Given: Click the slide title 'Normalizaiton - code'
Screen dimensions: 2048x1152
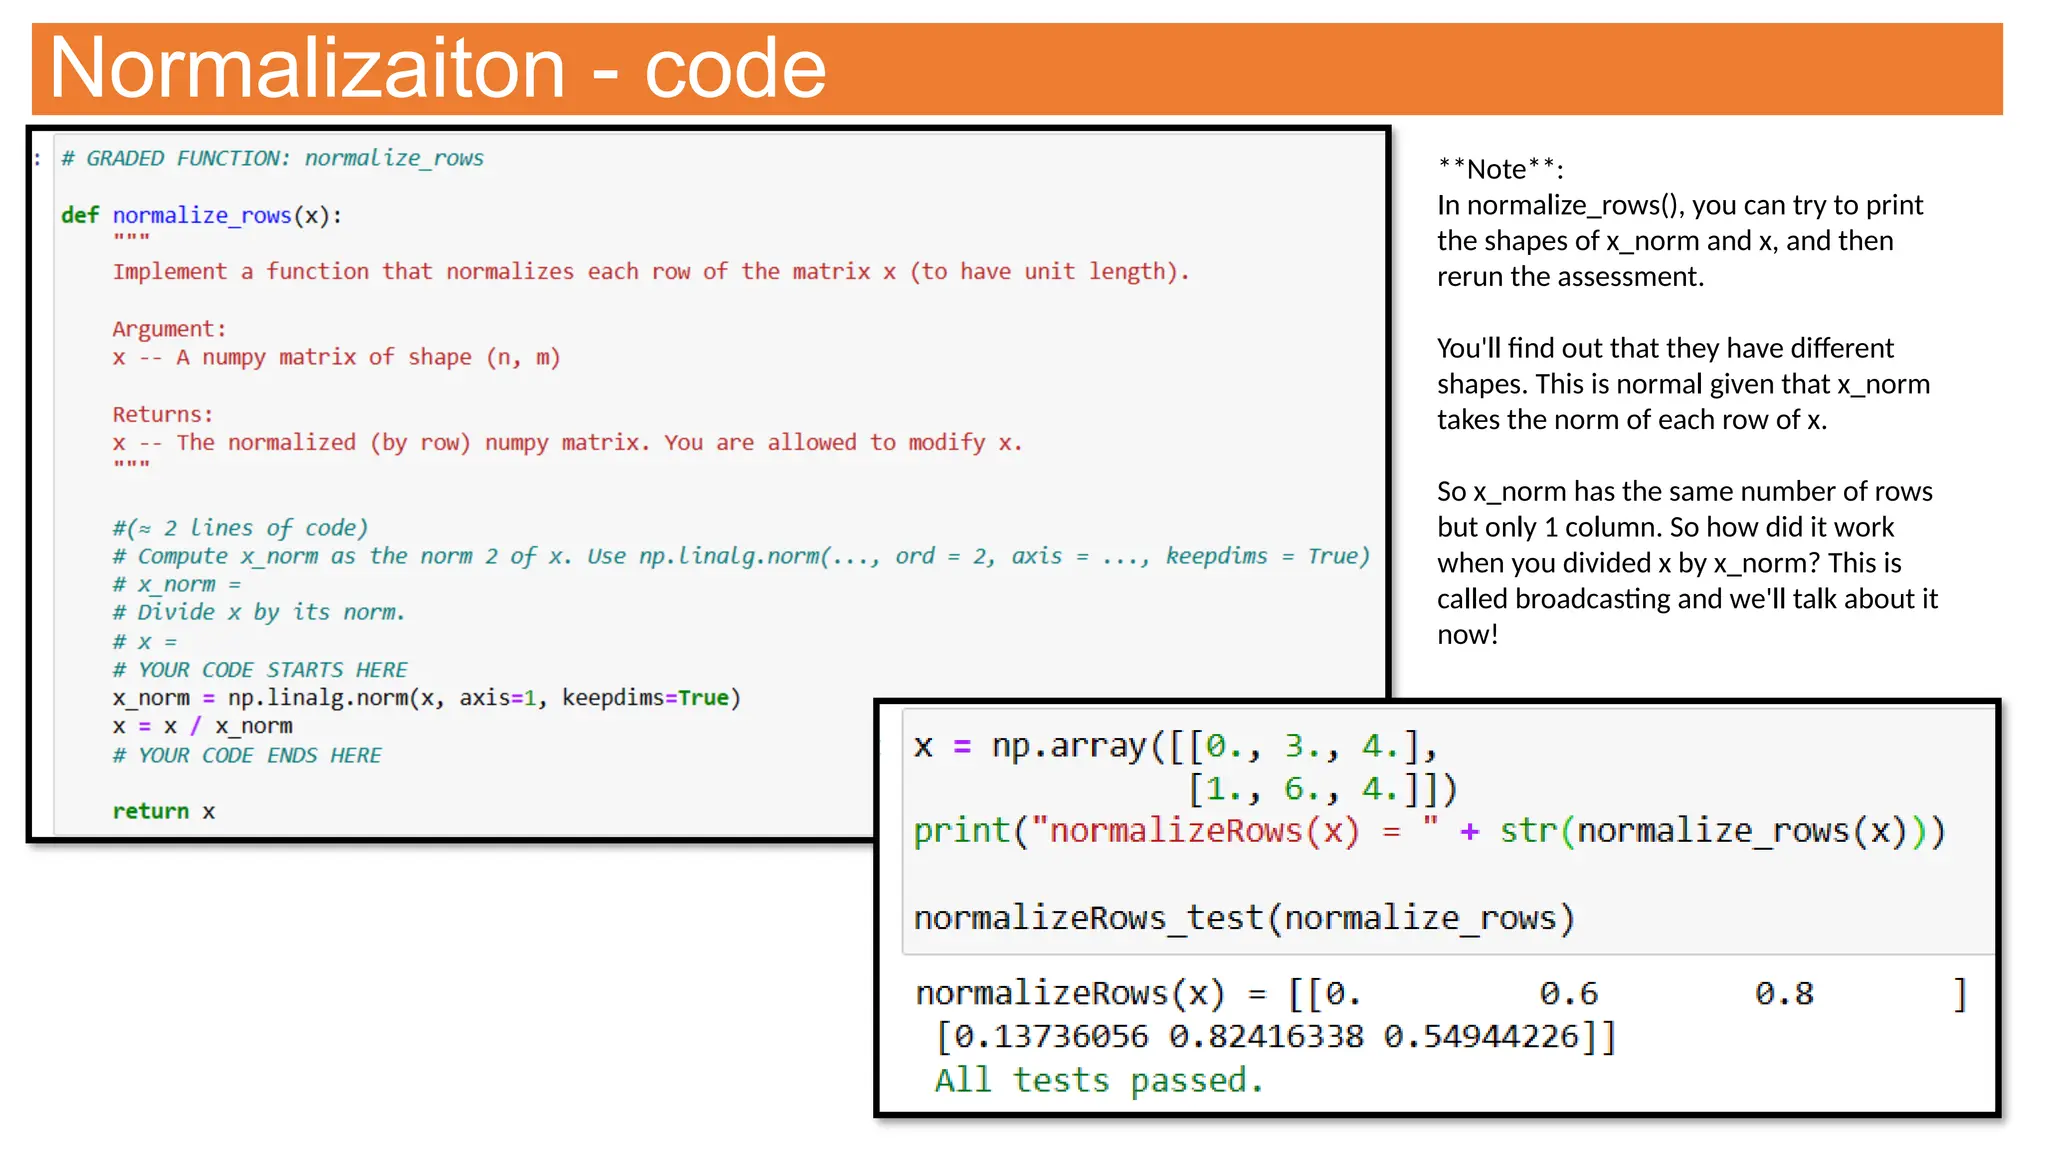Looking at the screenshot, I should 437,68.
